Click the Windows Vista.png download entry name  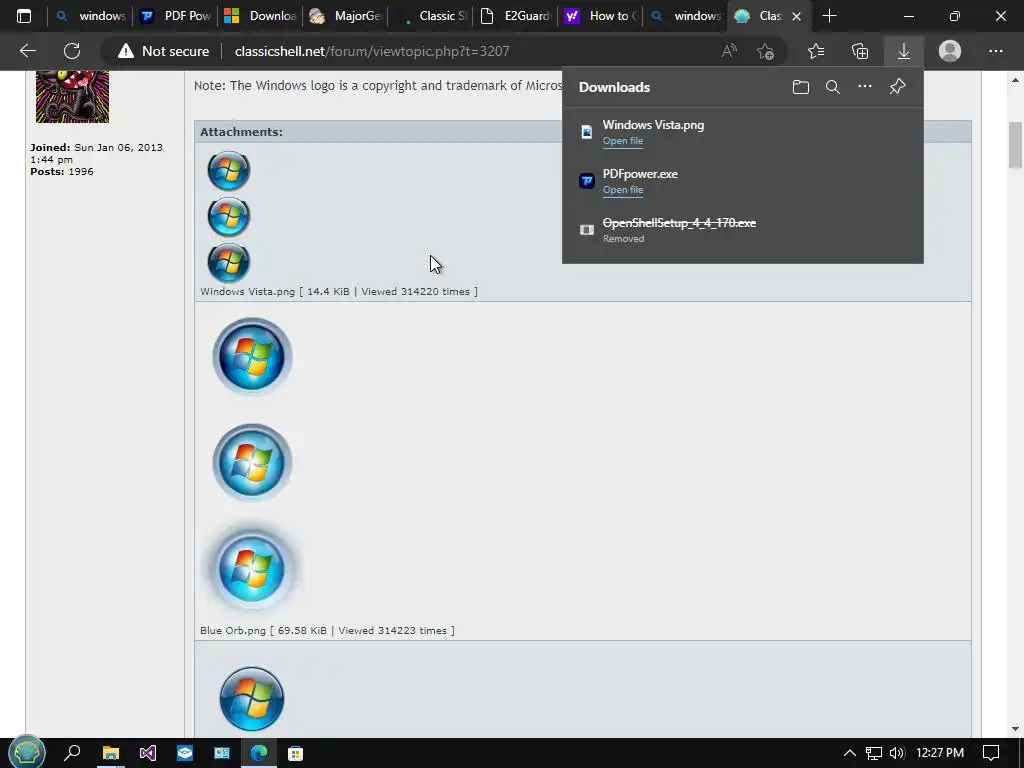click(653, 125)
